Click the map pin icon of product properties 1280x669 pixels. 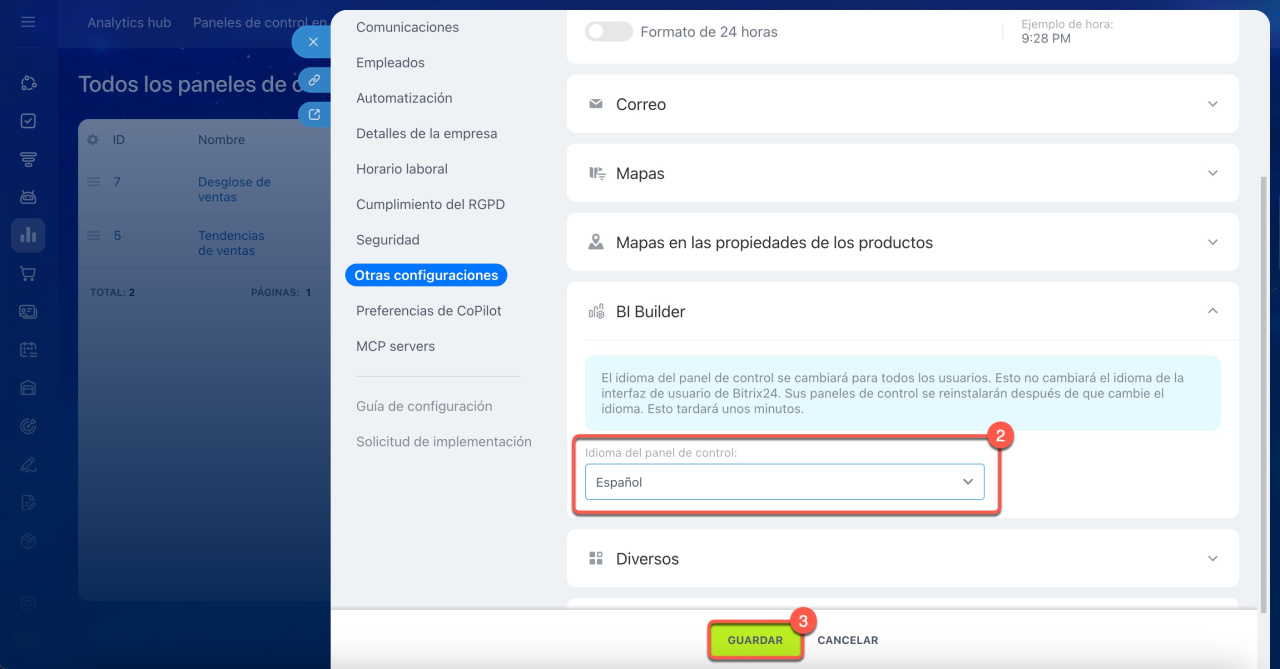596,242
